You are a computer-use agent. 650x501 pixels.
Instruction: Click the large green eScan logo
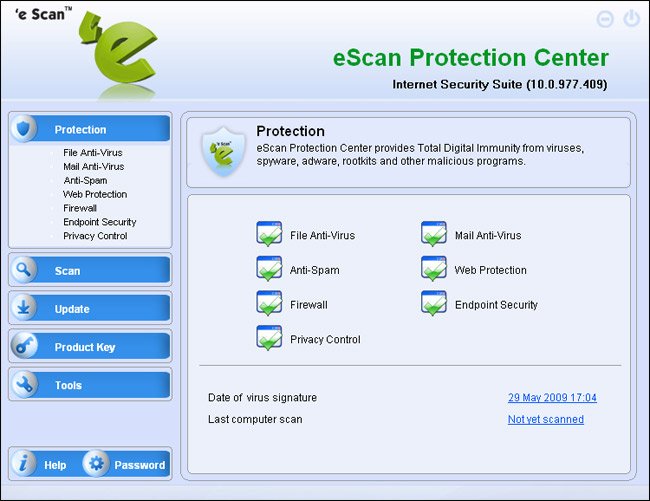coord(119,48)
